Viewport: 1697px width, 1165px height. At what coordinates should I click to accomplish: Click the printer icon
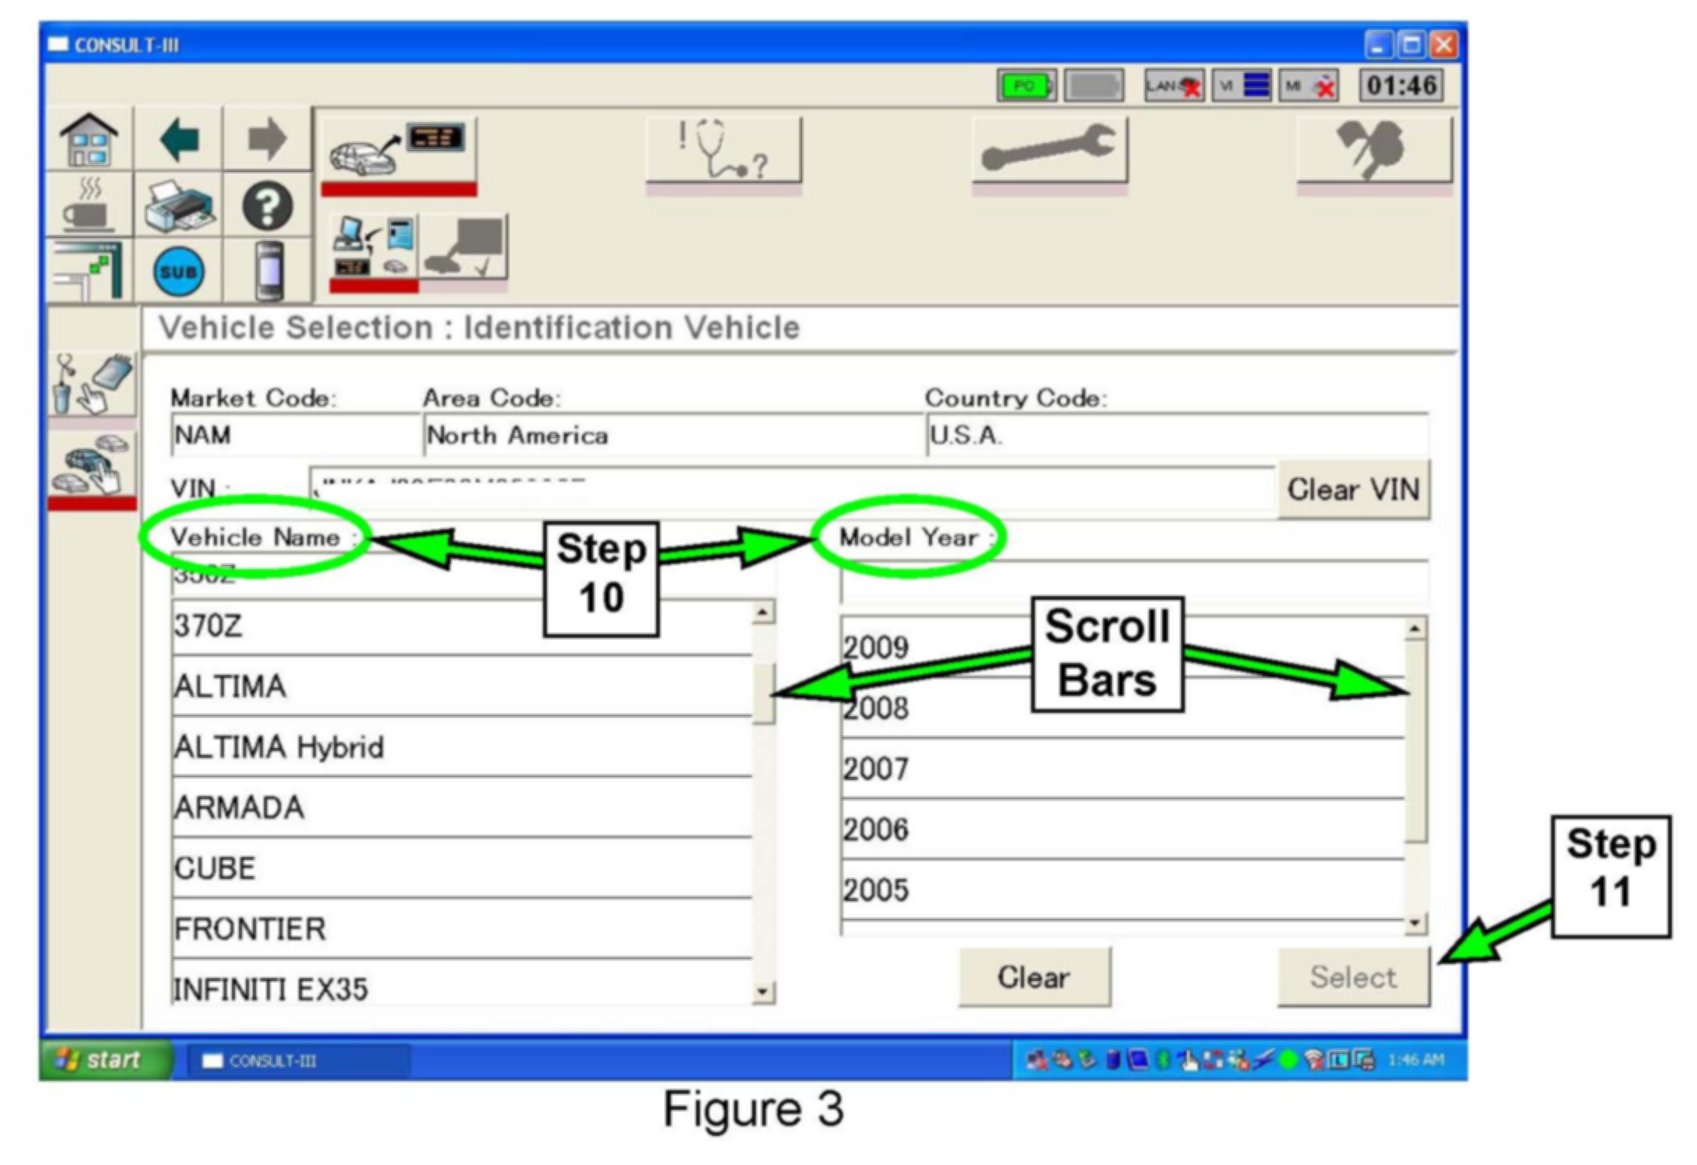coord(179,206)
